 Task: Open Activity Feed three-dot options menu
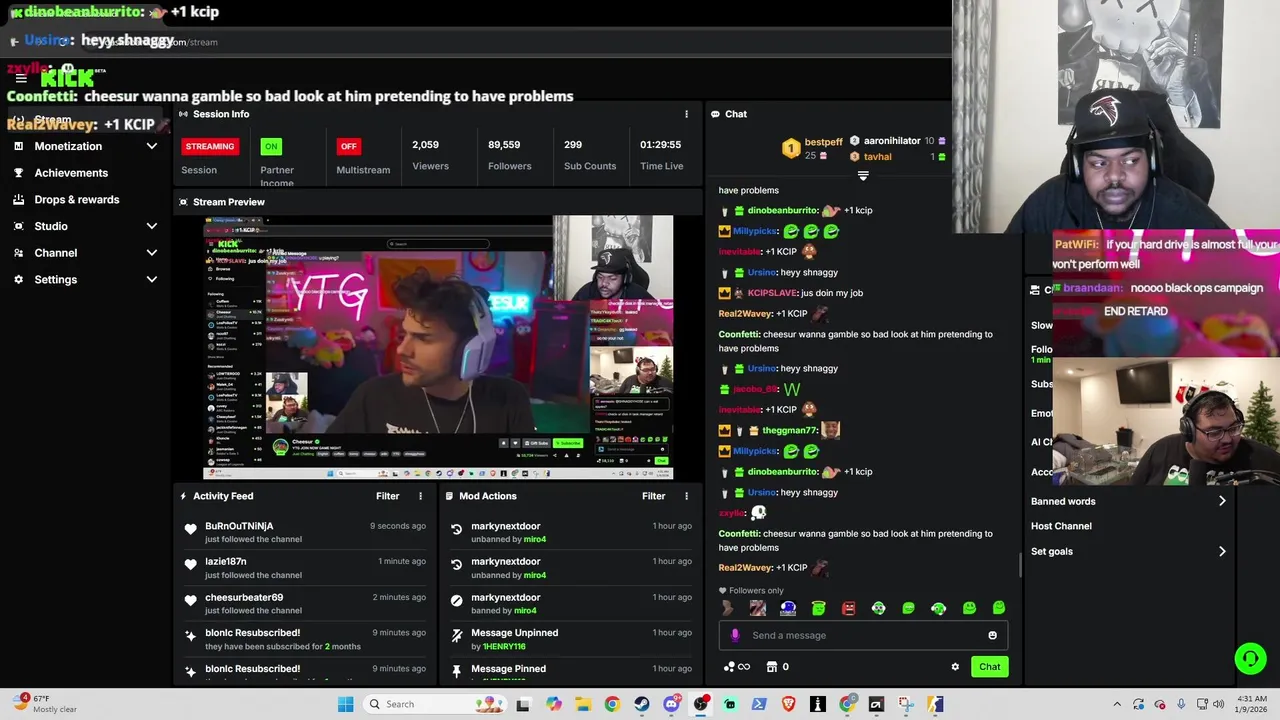click(x=420, y=496)
